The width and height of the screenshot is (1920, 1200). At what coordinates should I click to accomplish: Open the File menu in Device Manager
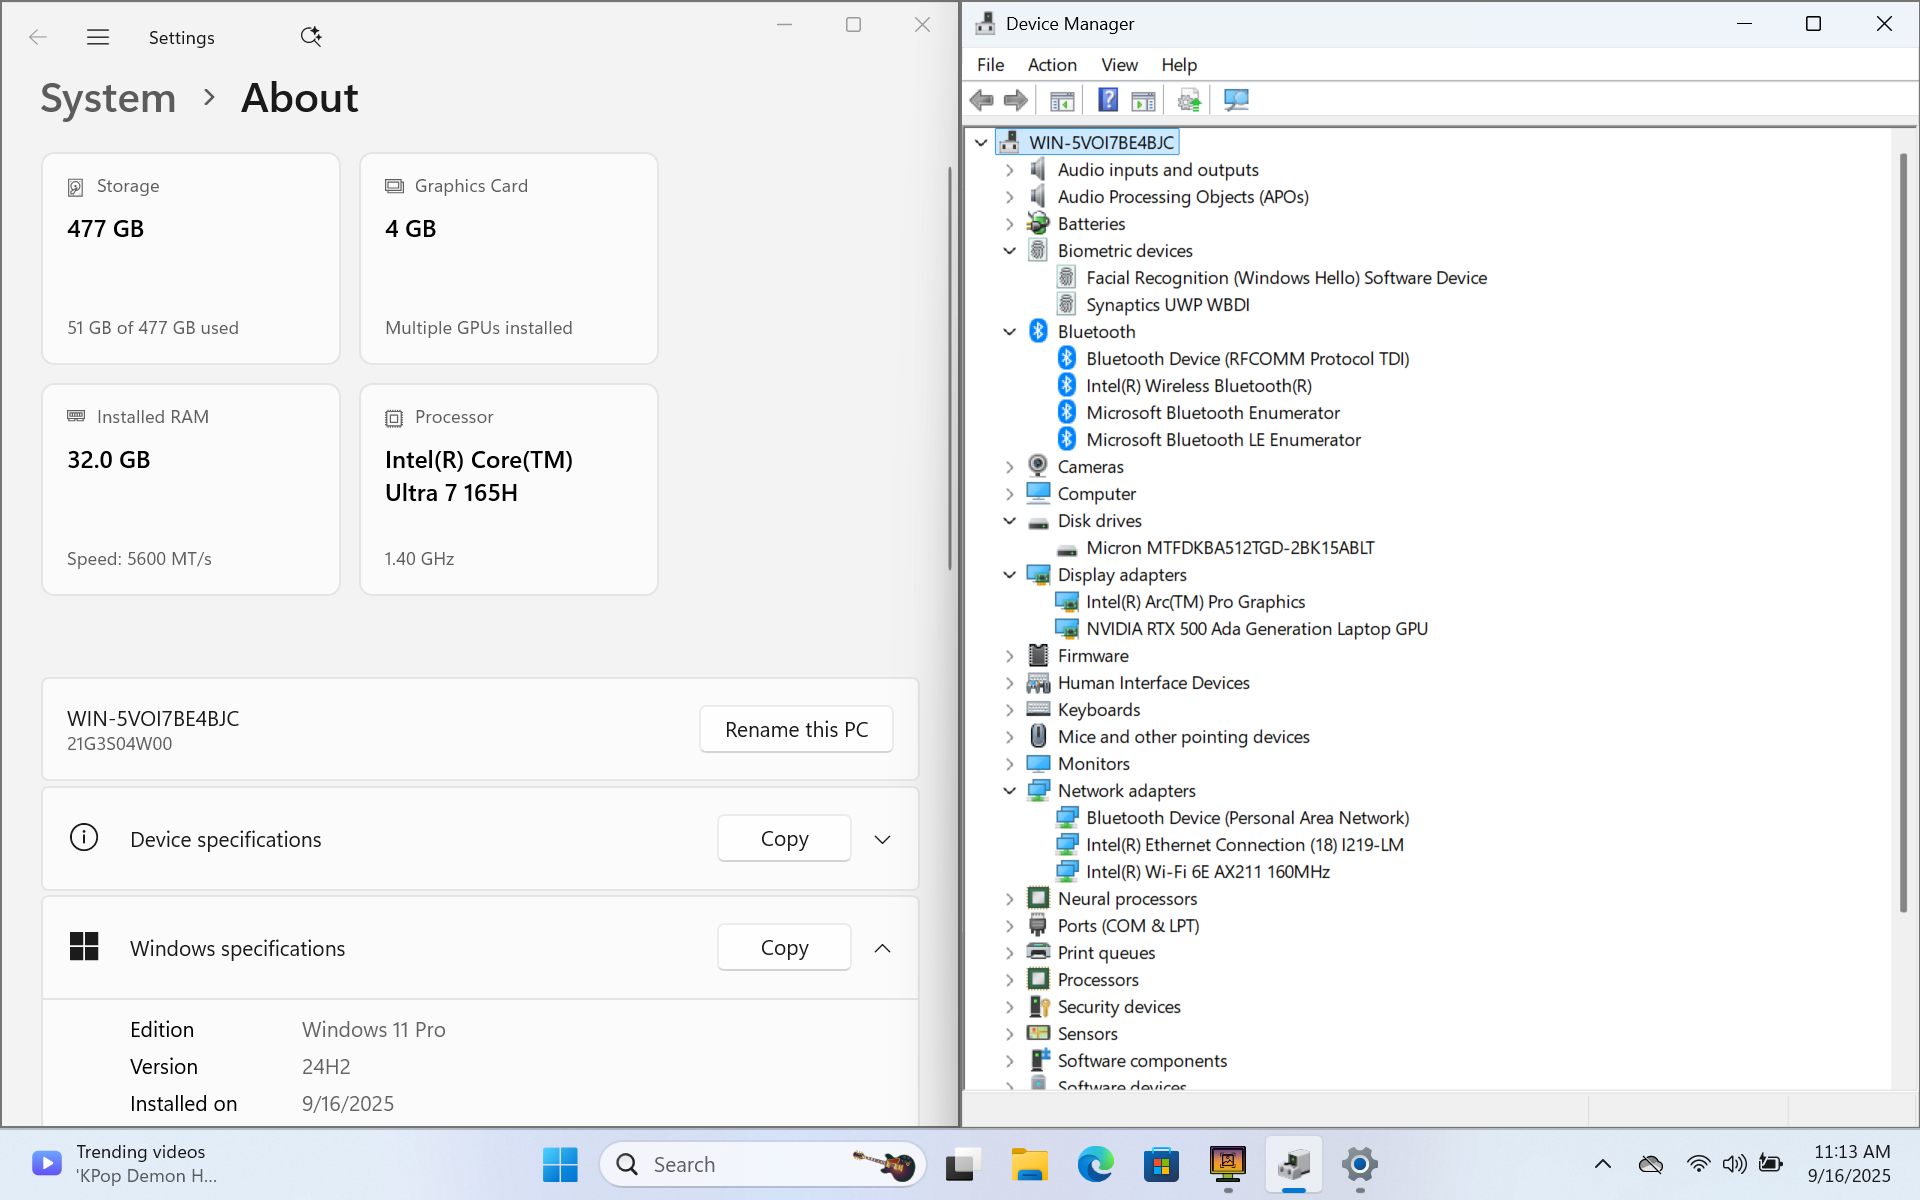[x=990, y=65]
